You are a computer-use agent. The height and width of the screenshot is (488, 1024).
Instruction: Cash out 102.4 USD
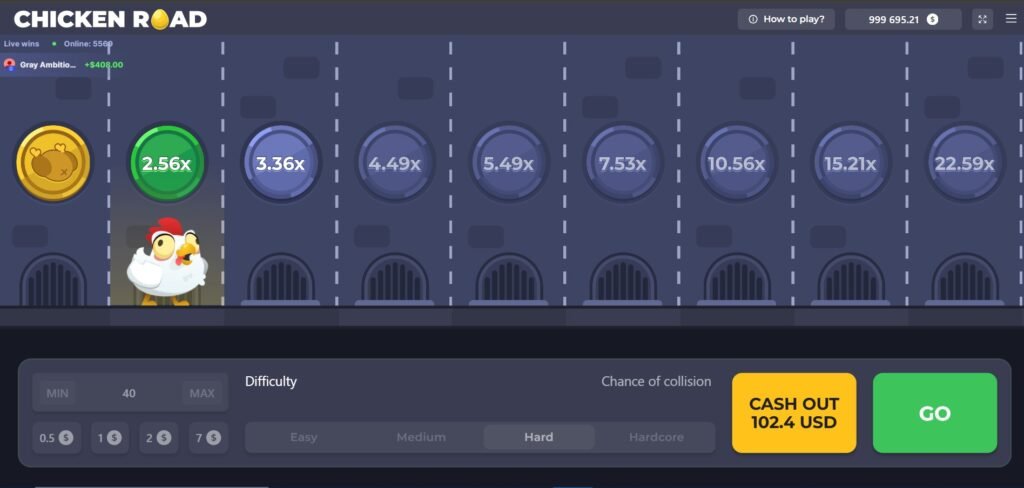coord(794,413)
